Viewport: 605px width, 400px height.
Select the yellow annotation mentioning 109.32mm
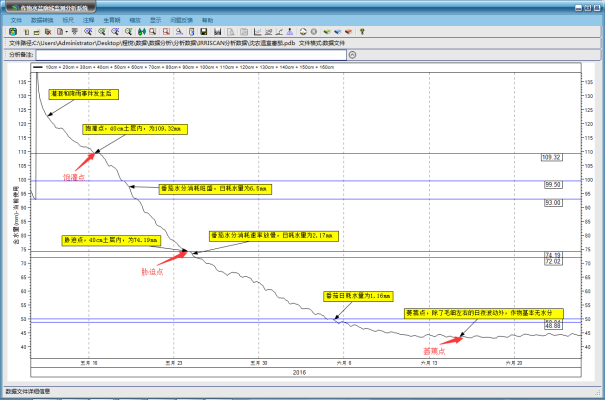[135, 129]
